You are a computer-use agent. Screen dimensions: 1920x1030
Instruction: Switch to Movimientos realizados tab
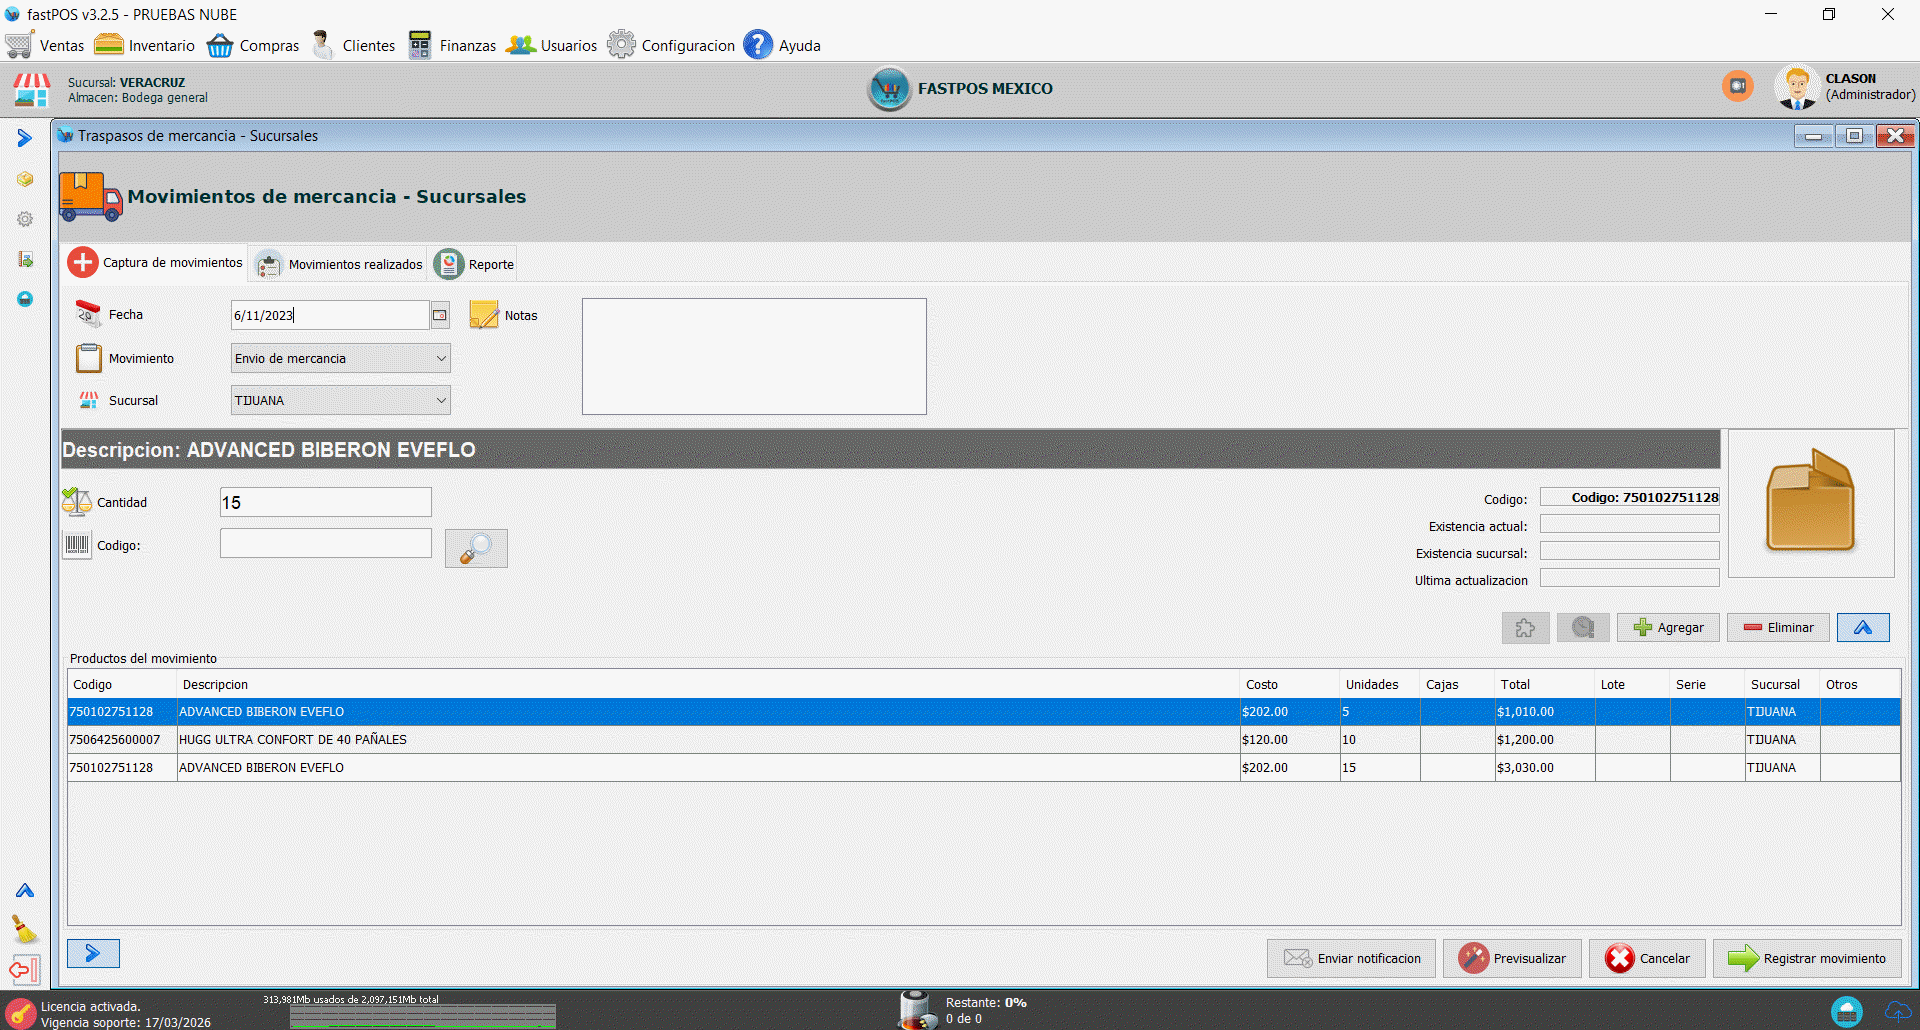[x=340, y=264]
